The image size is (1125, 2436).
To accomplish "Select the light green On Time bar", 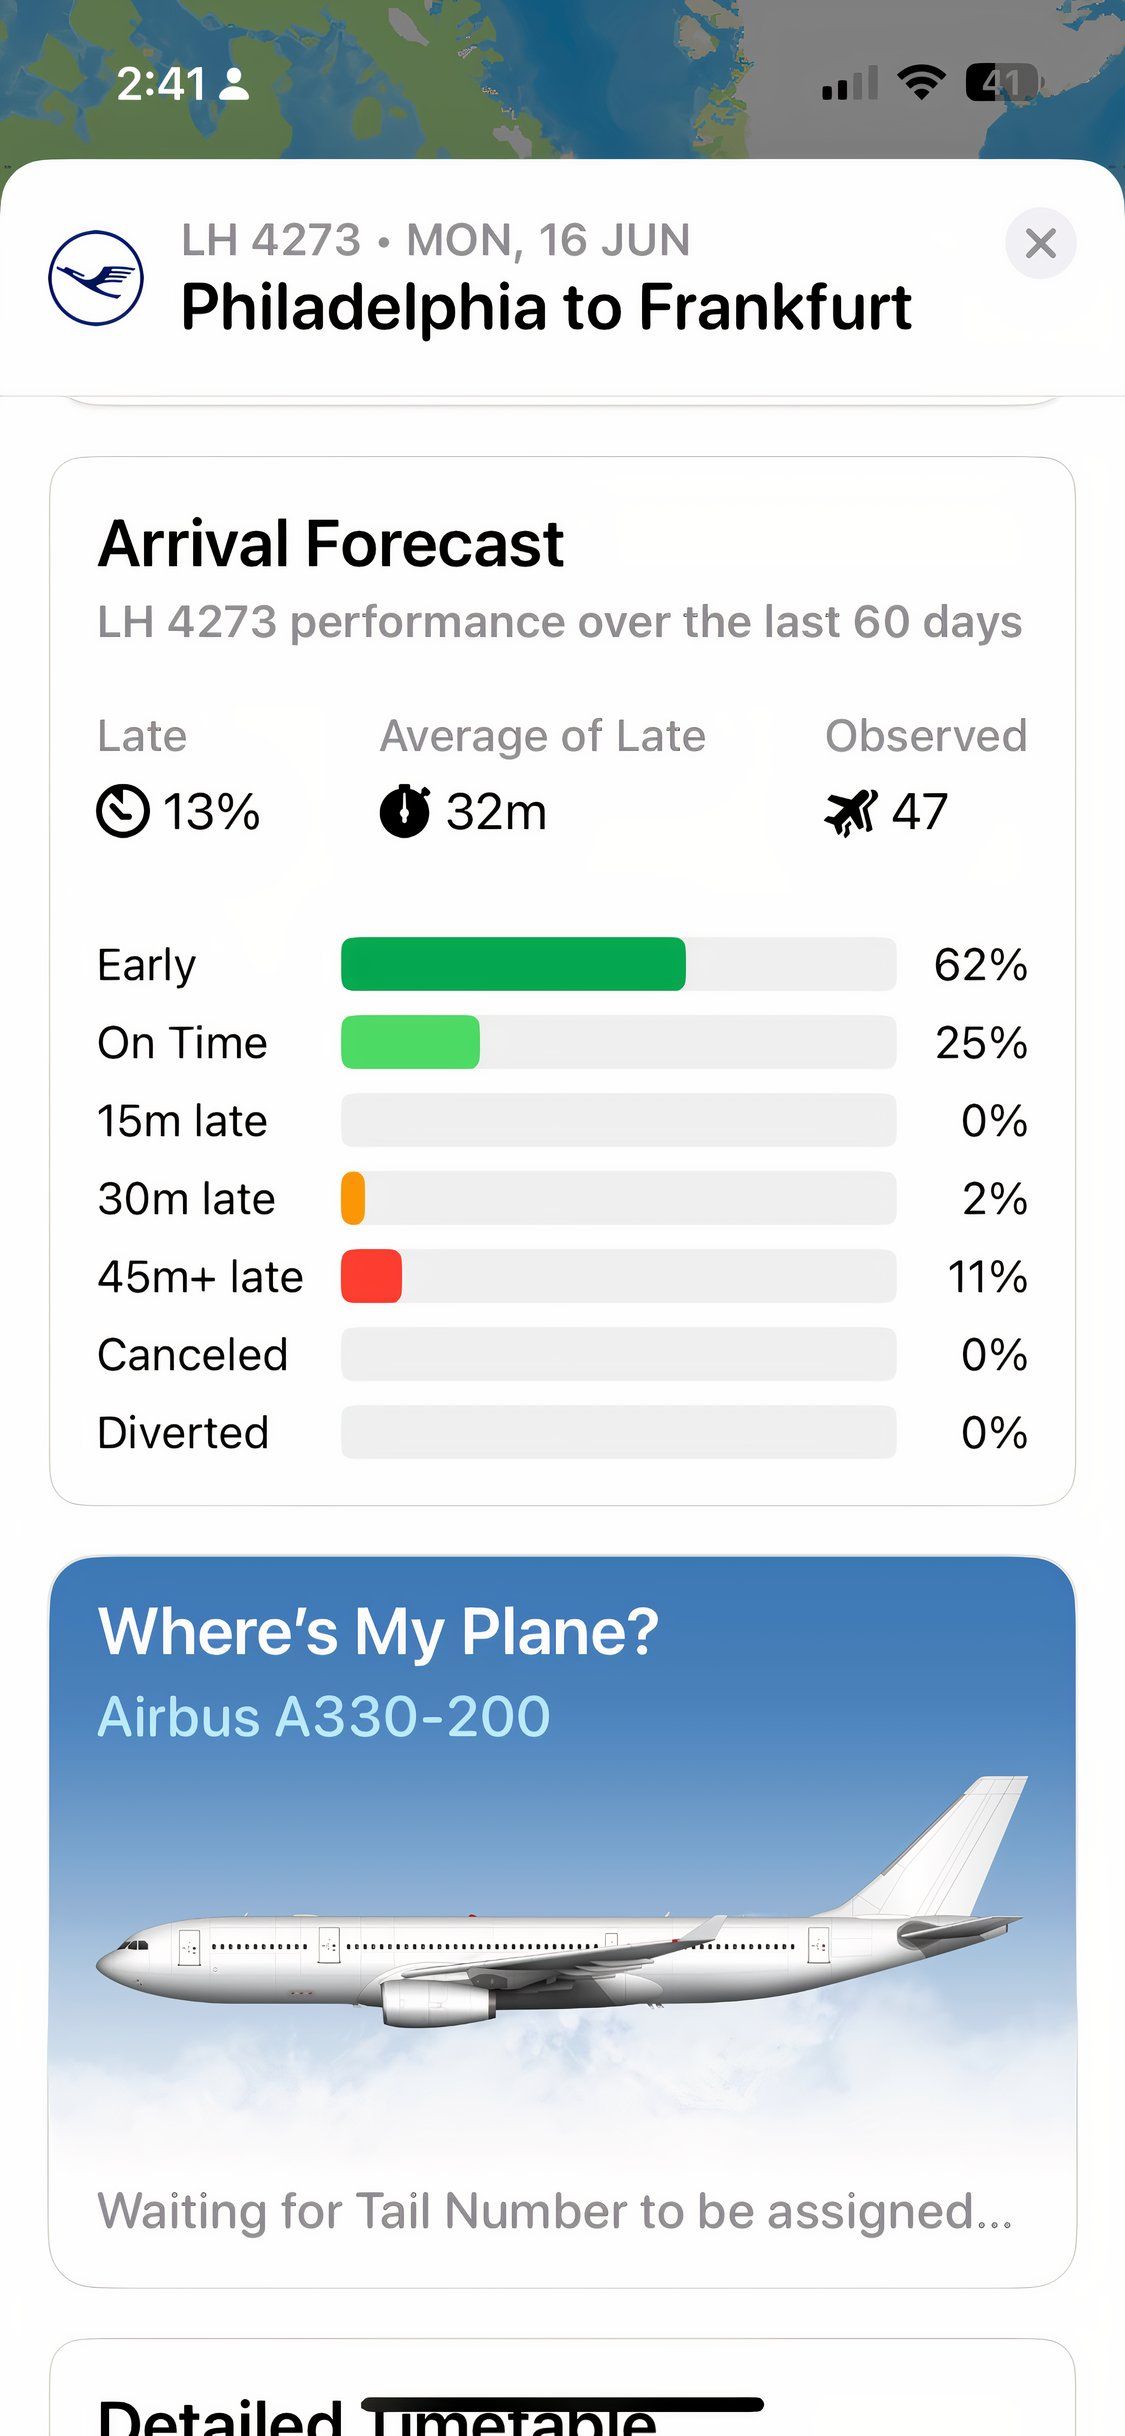I will (410, 1042).
